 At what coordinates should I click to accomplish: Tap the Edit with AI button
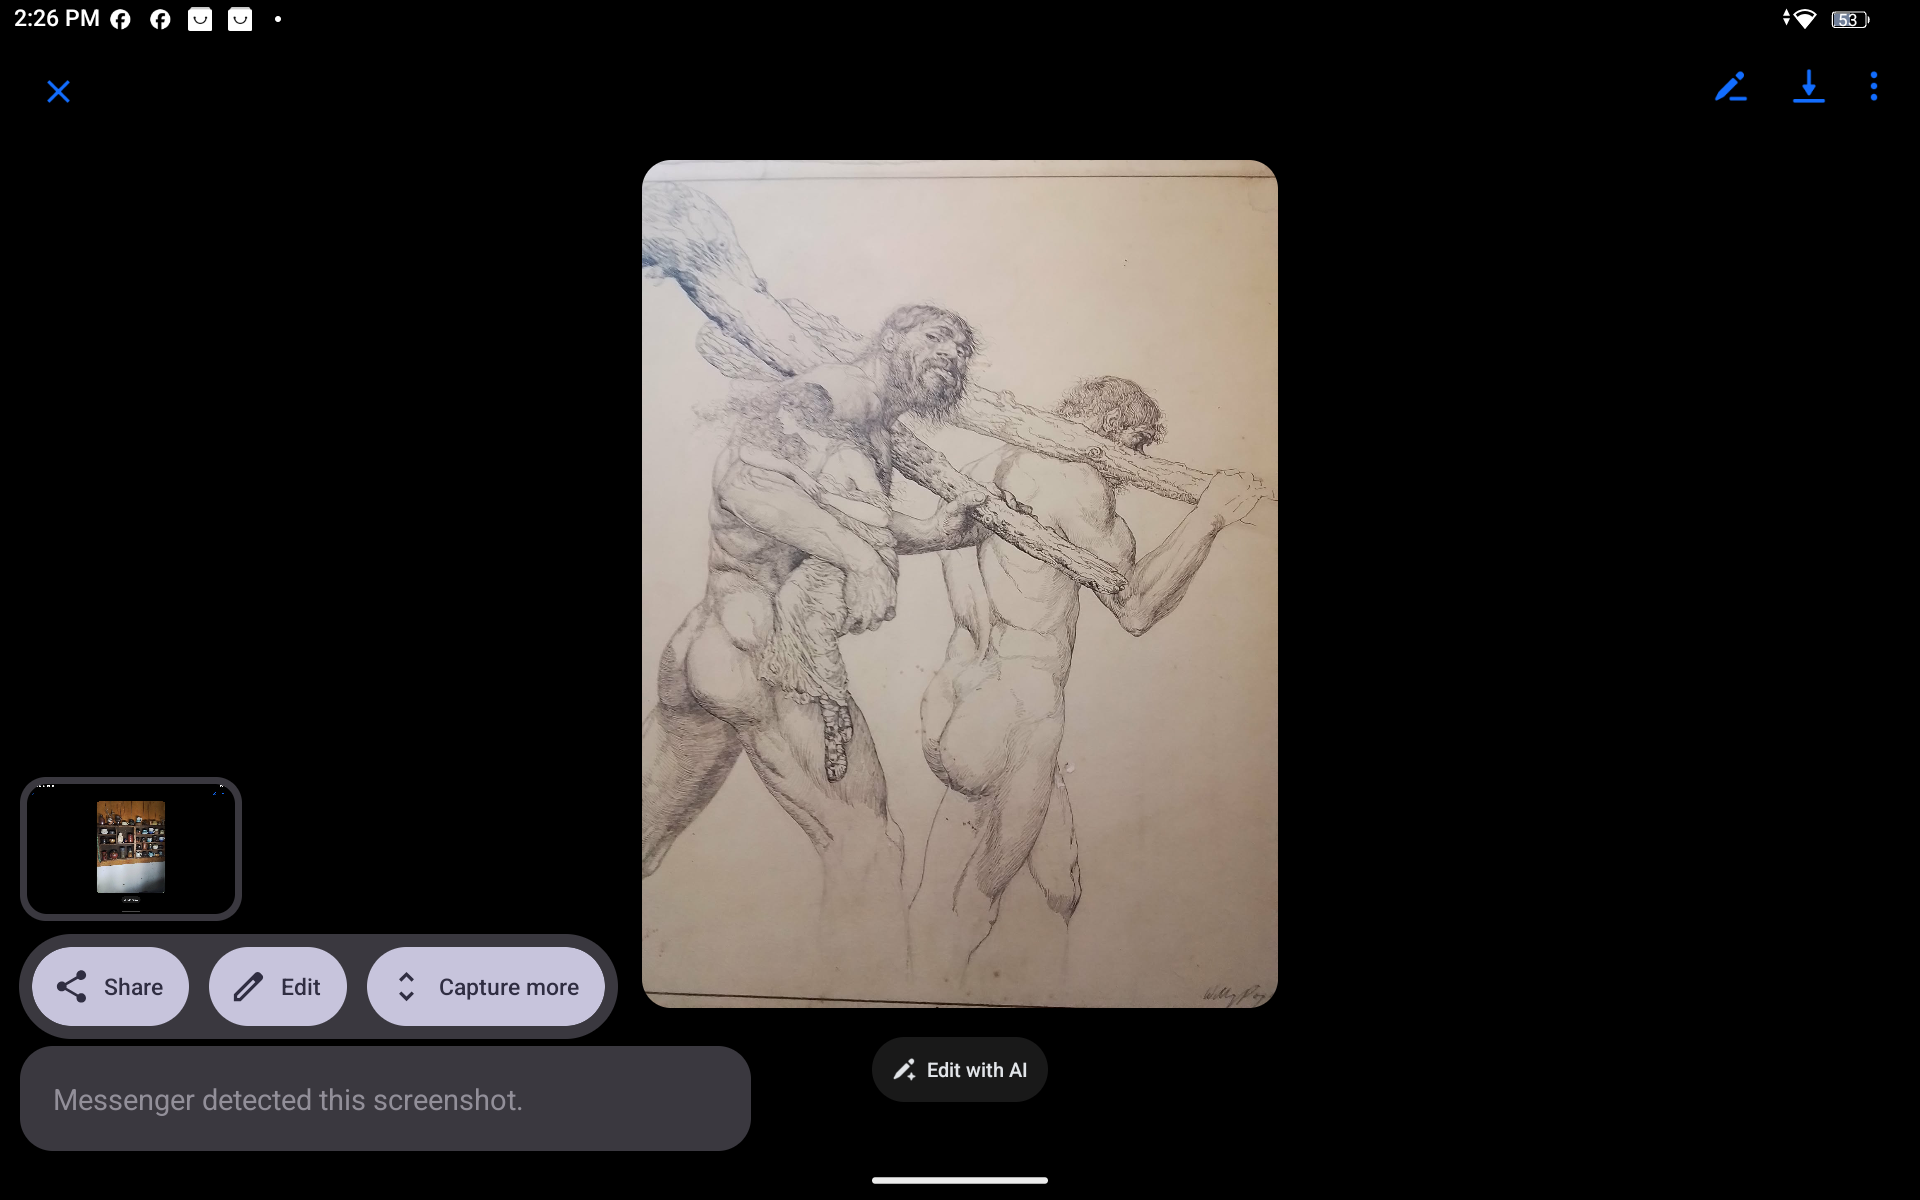(x=960, y=1070)
